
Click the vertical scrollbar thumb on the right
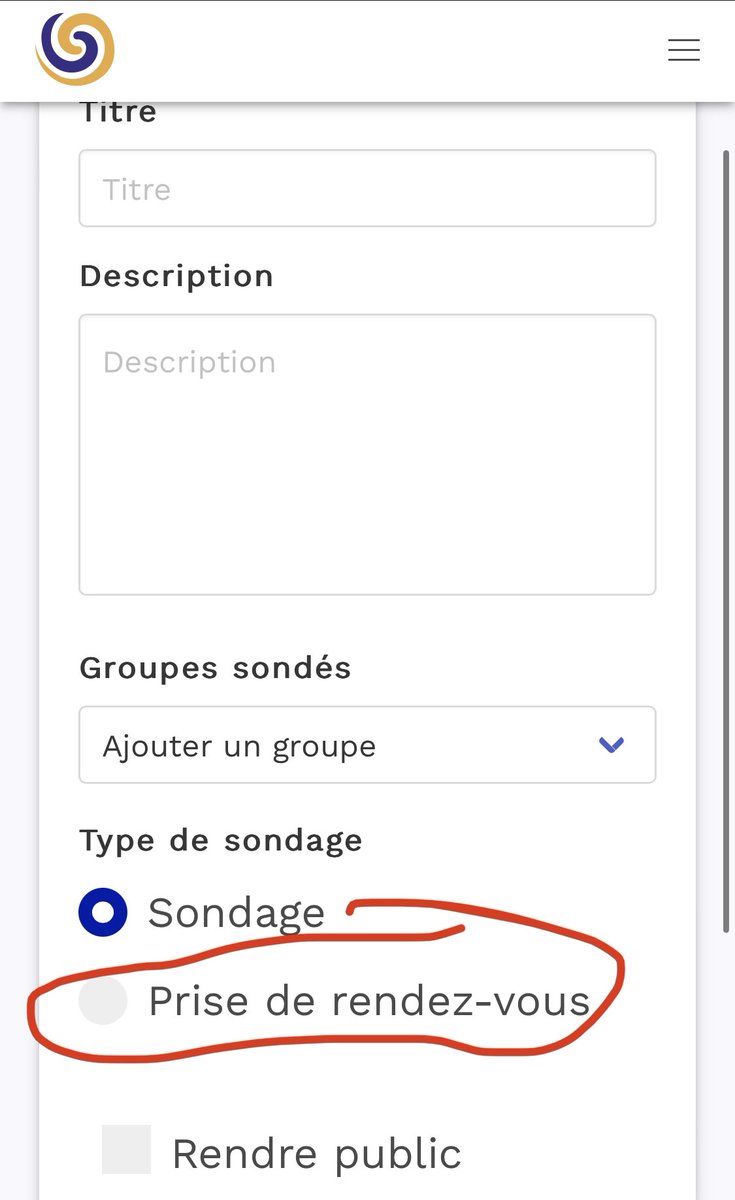click(x=726, y=540)
